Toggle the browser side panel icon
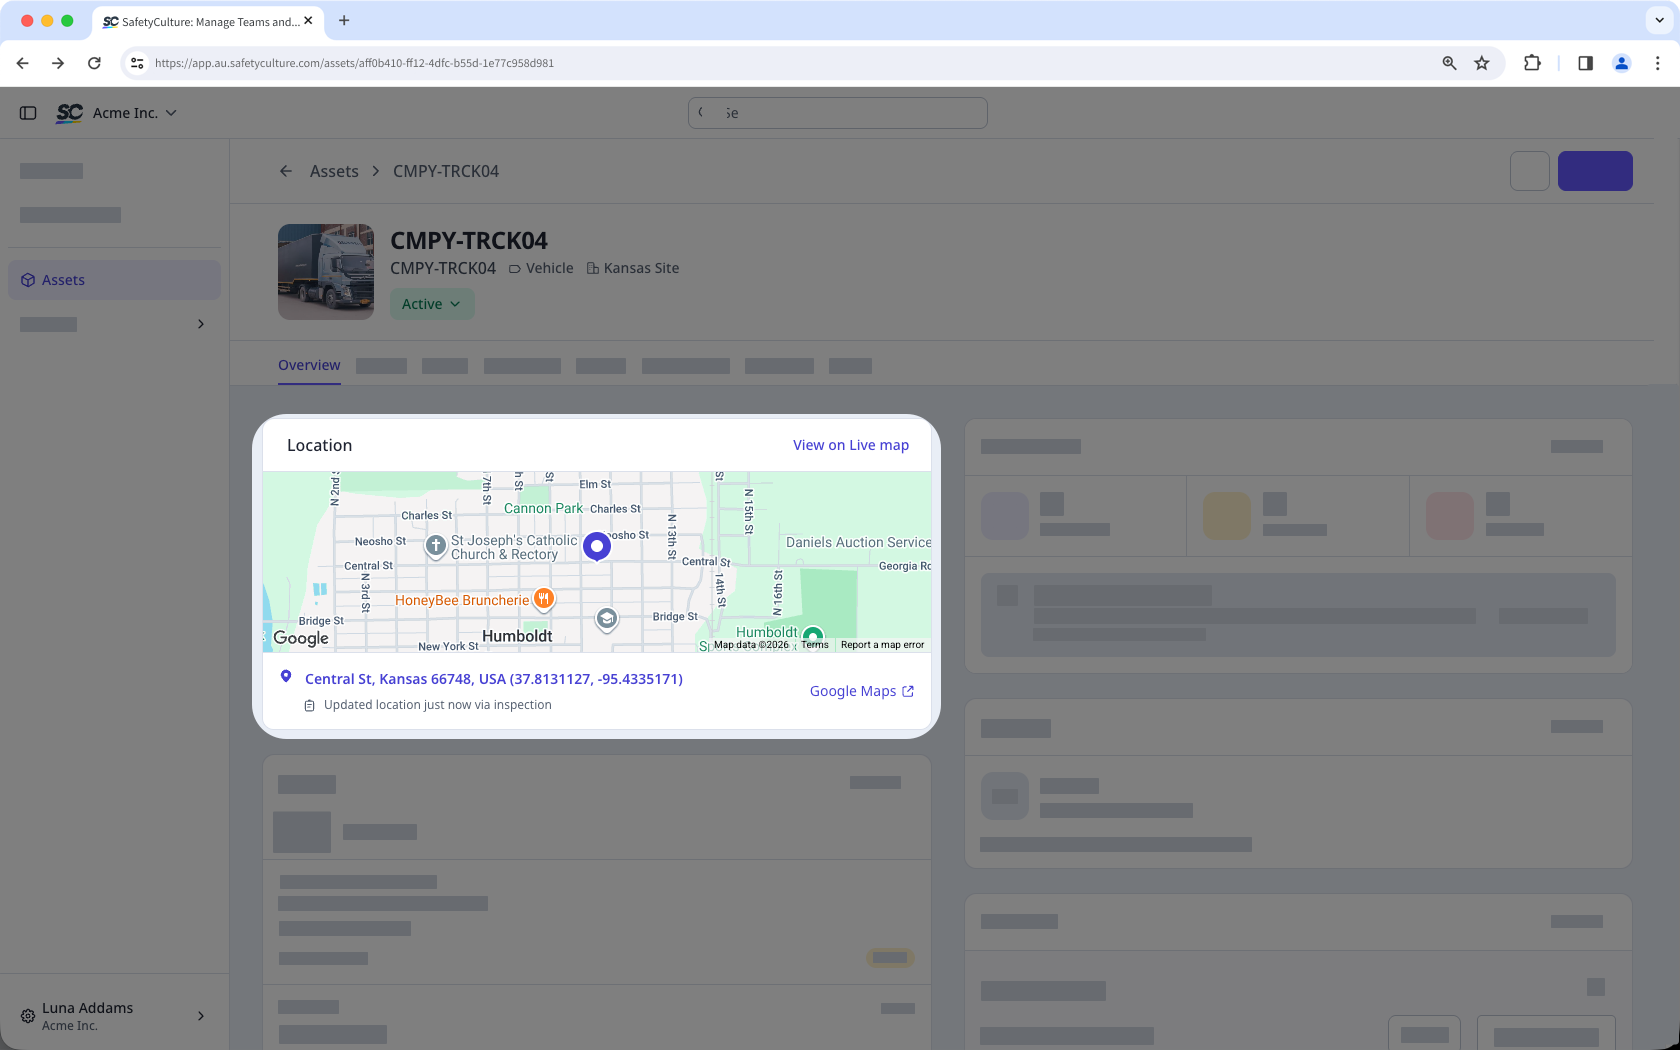 tap(1585, 63)
